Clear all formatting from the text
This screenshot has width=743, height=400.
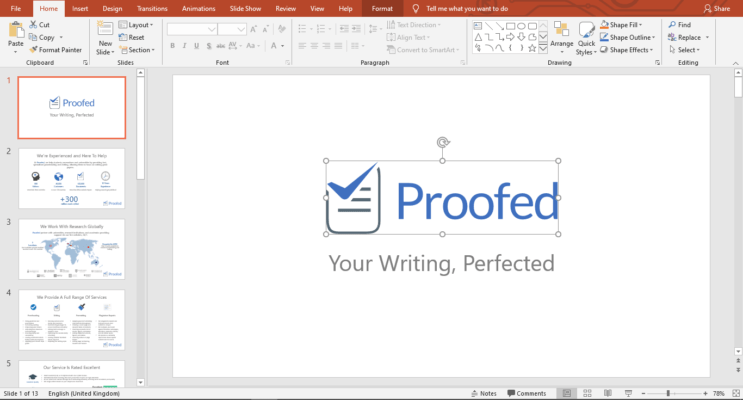[282, 29]
